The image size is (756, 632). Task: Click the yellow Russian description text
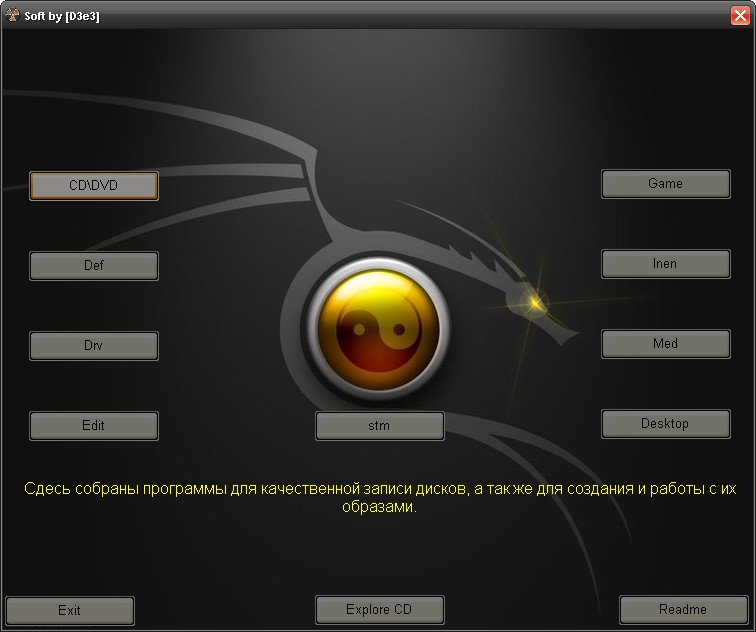[x=379, y=498]
